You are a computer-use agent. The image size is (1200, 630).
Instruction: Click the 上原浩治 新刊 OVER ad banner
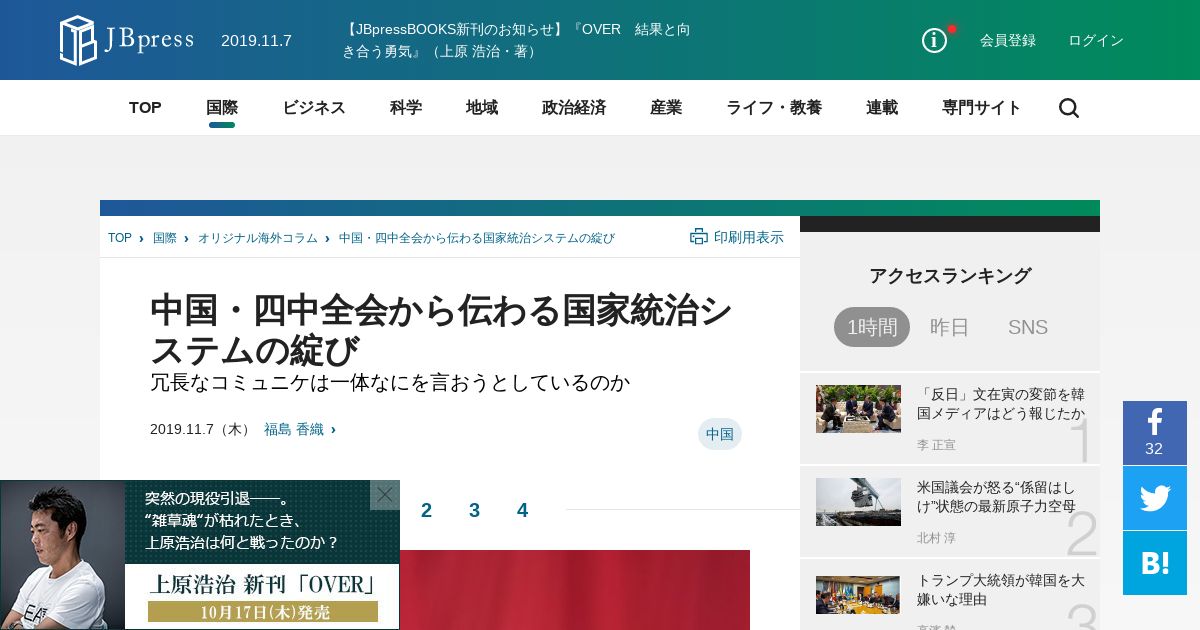[x=200, y=555]
